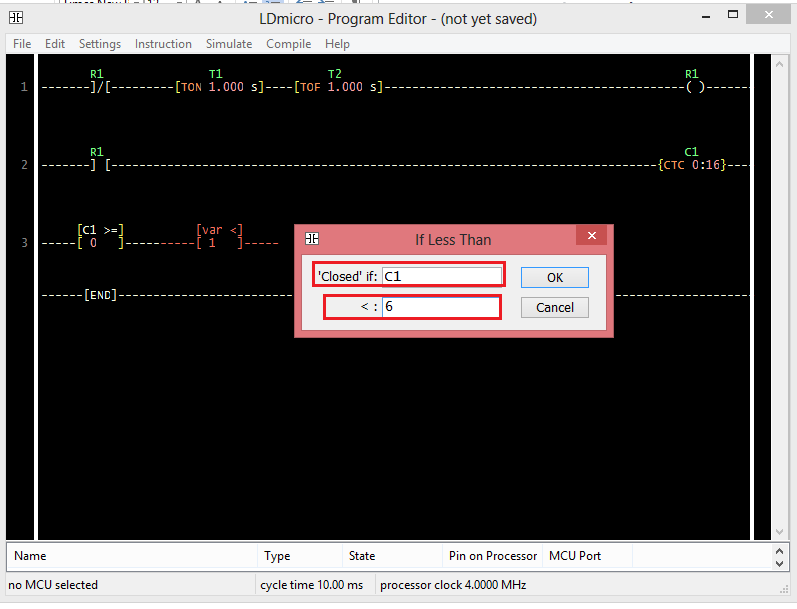The image size is (797, 609).
Task: Minimize the LDmicro window
Action: [706, 17]
